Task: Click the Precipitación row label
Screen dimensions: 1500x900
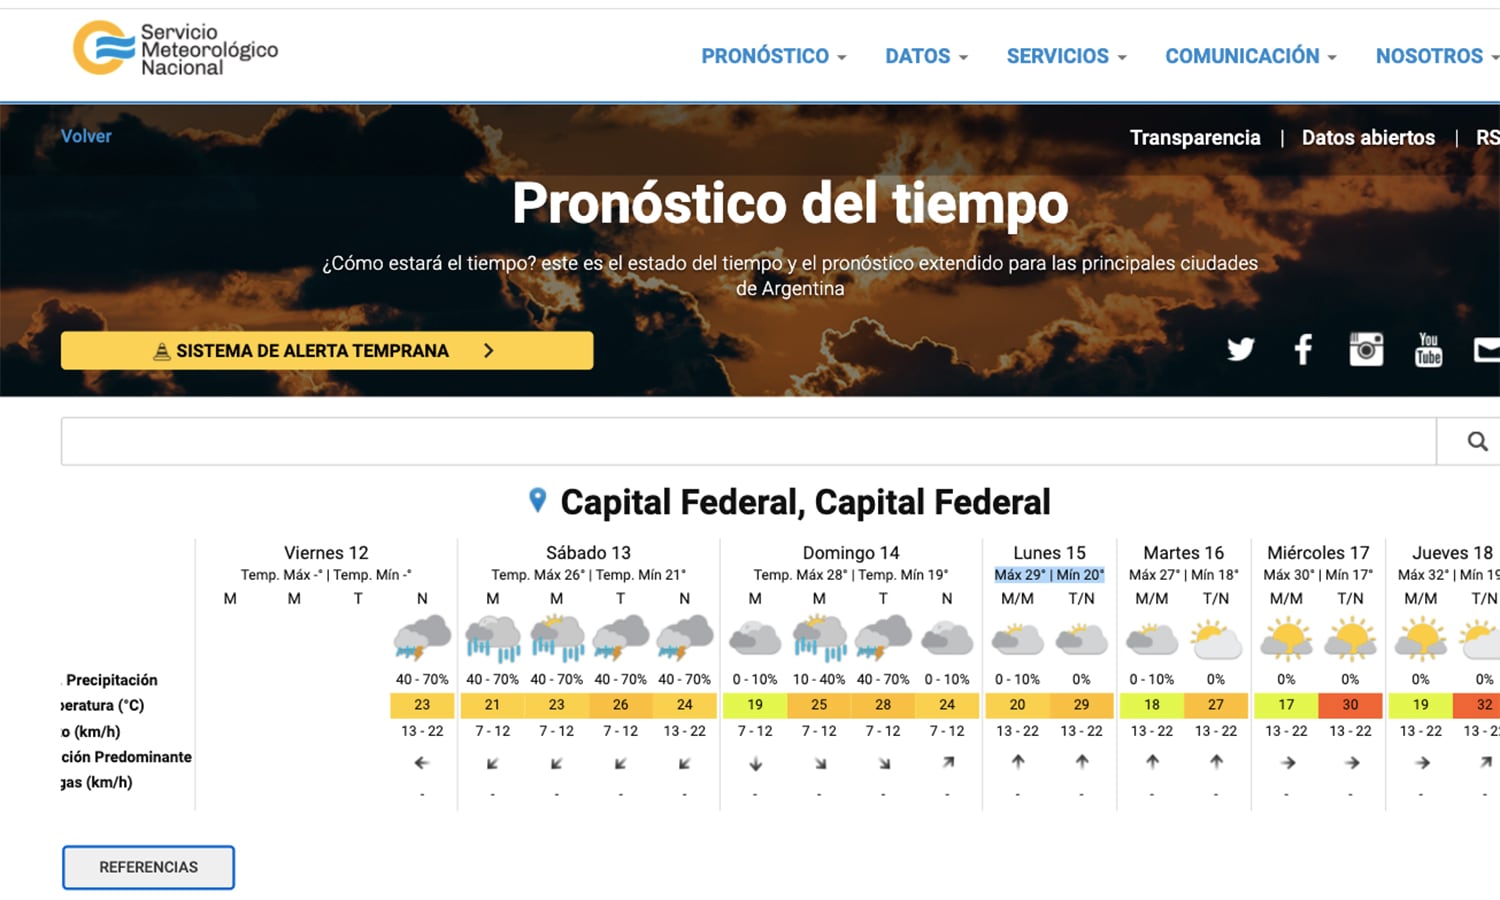Action: point(111,680)
